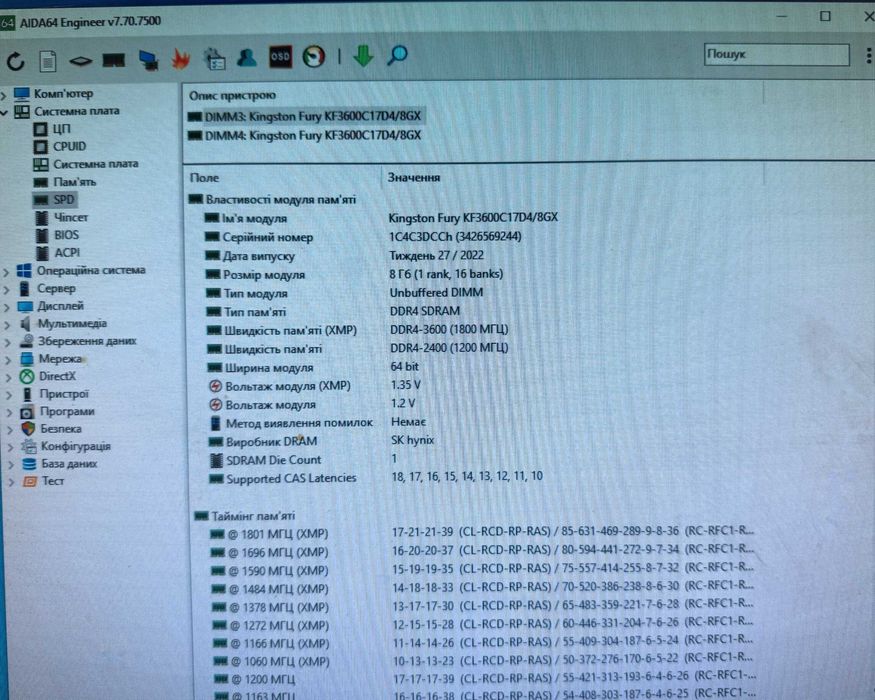Select the Тип модуля row
This screenshot has height=700, width=875.
click(x=344, y=293)
